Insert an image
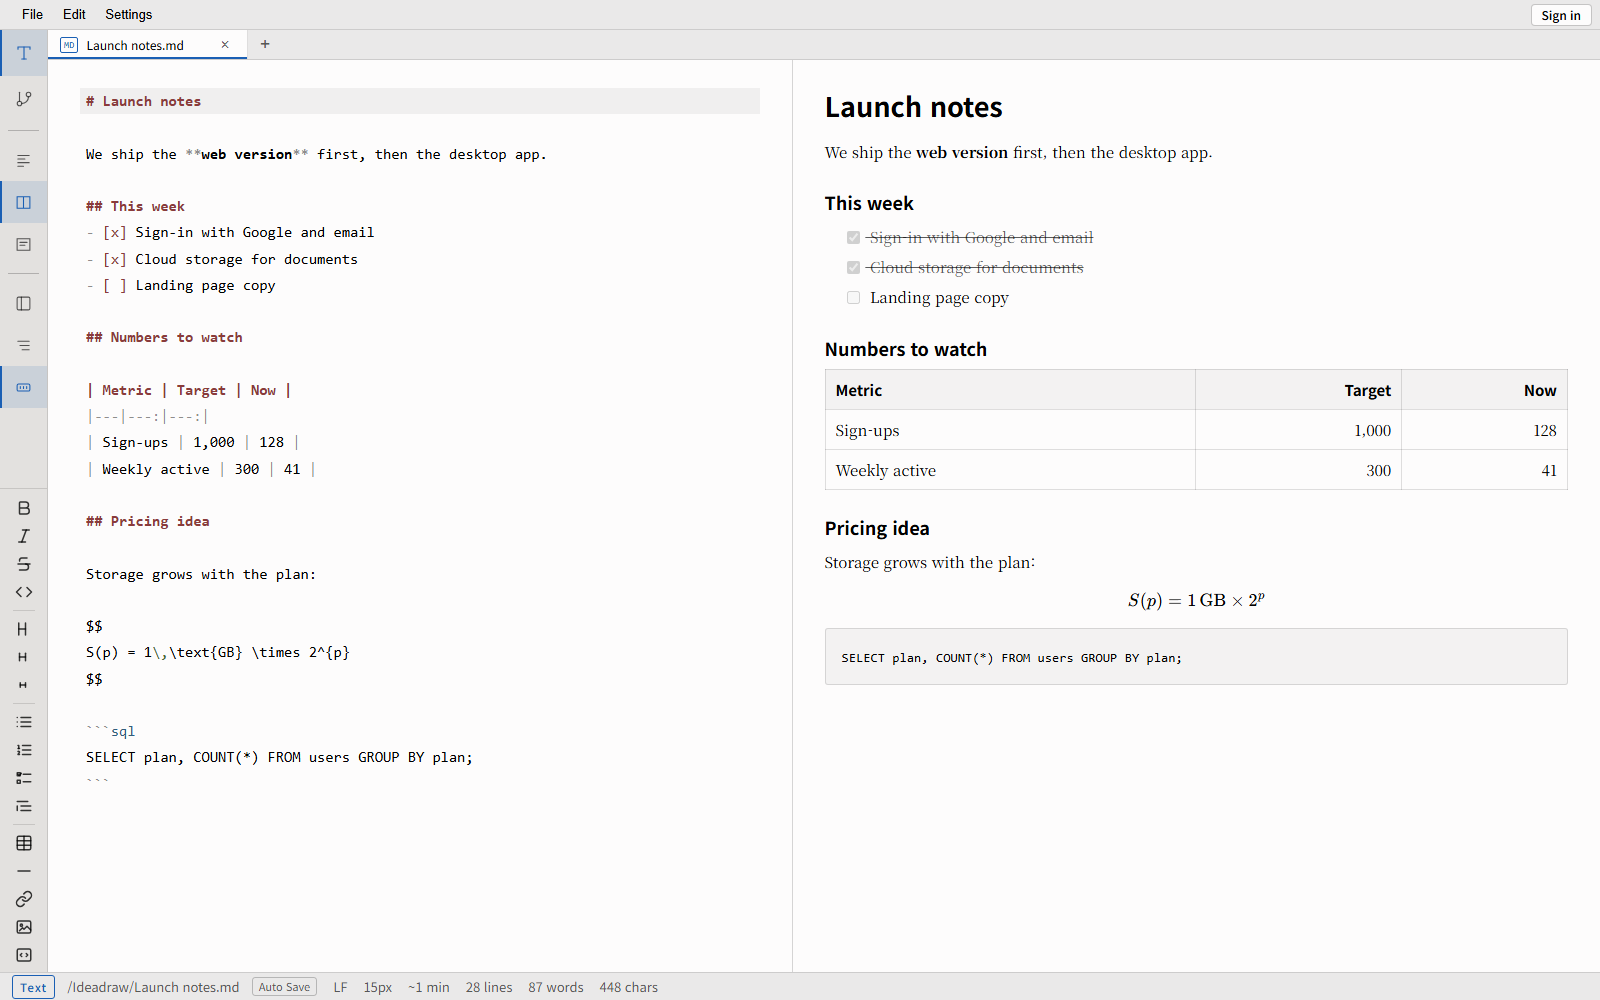The width and height of the screenshot is (1600, 1000). [24, 927]
